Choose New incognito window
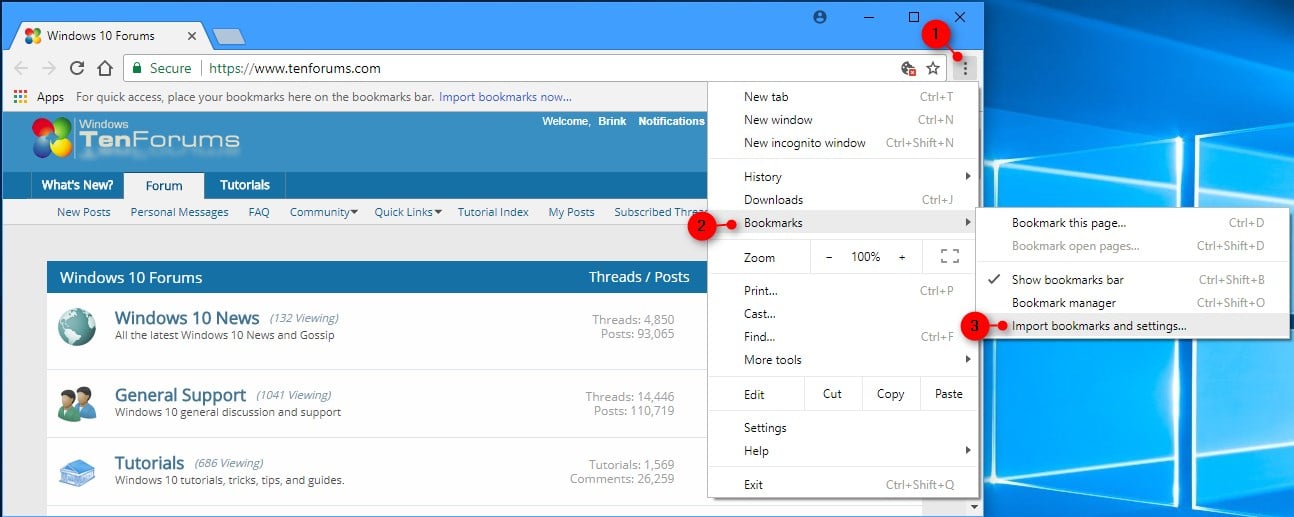Image resolution: width=1294 pixels, height=517 pixels. 843,143
